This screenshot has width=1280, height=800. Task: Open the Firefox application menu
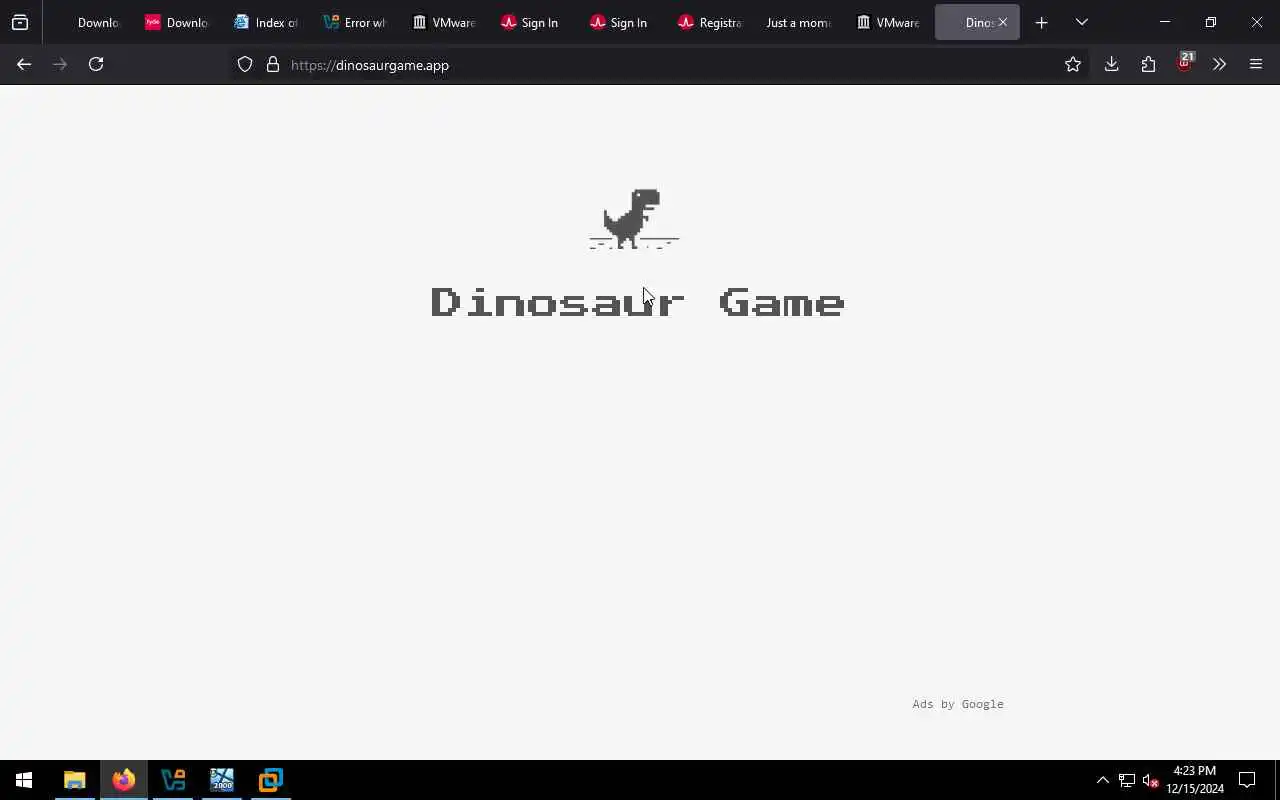1256,64
